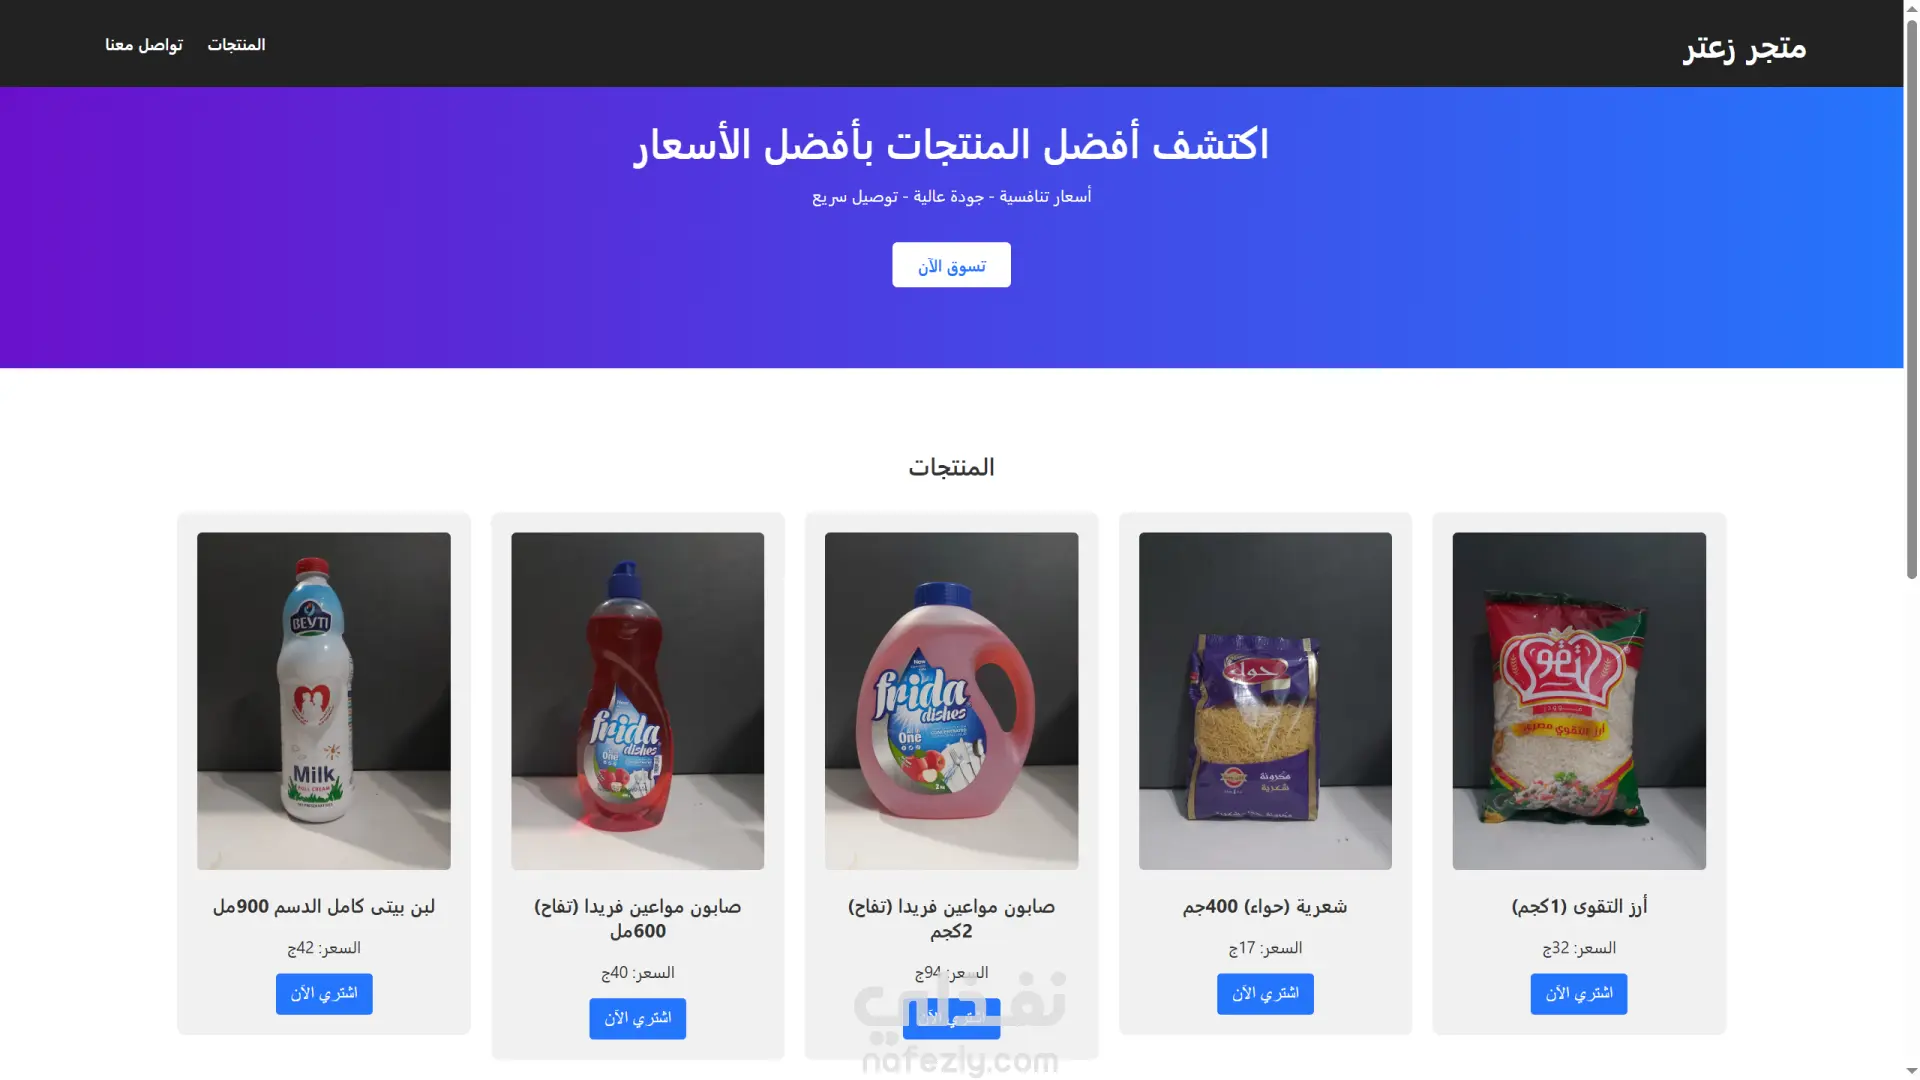1920x1080 pixels.
Task: Click the متجر زعتر store logo
Action: (1744, 47)
